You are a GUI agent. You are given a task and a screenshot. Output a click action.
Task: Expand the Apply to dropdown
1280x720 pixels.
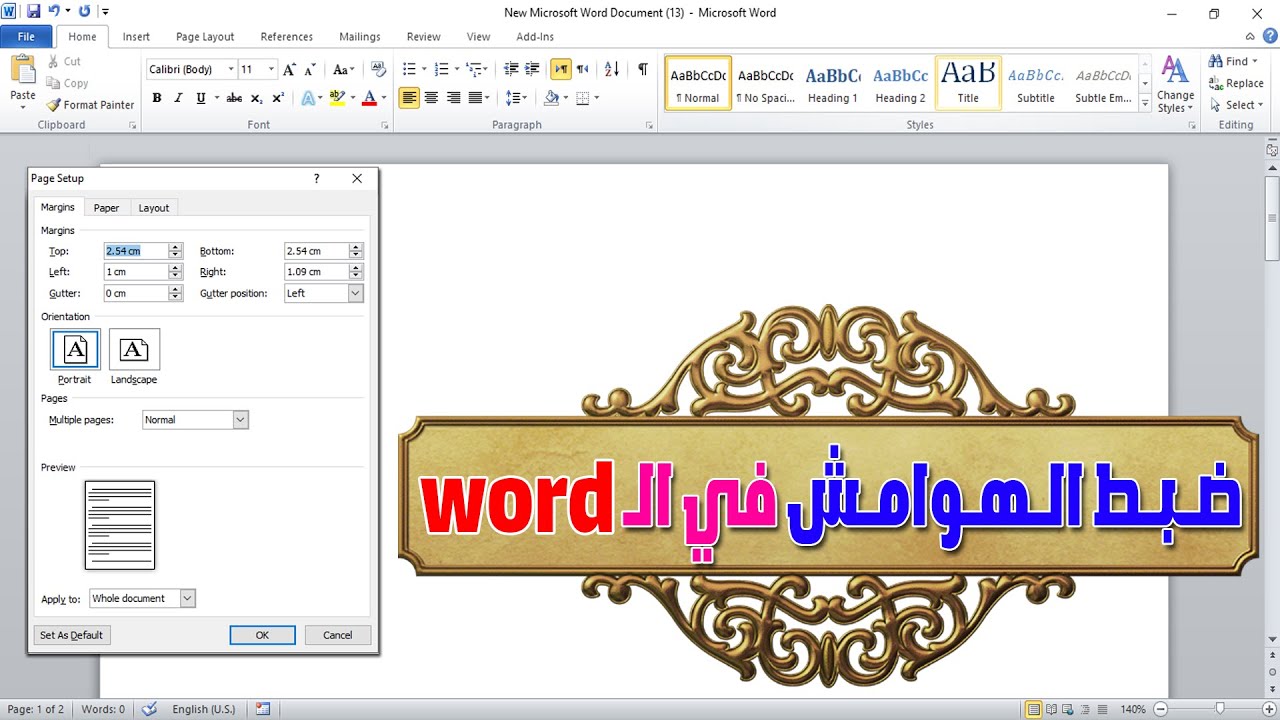[x=187, y=598]
